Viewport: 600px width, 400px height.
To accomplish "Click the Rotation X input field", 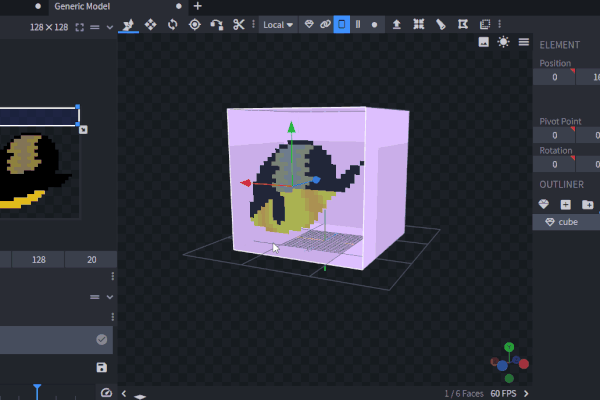I will [x=552, y=164].
